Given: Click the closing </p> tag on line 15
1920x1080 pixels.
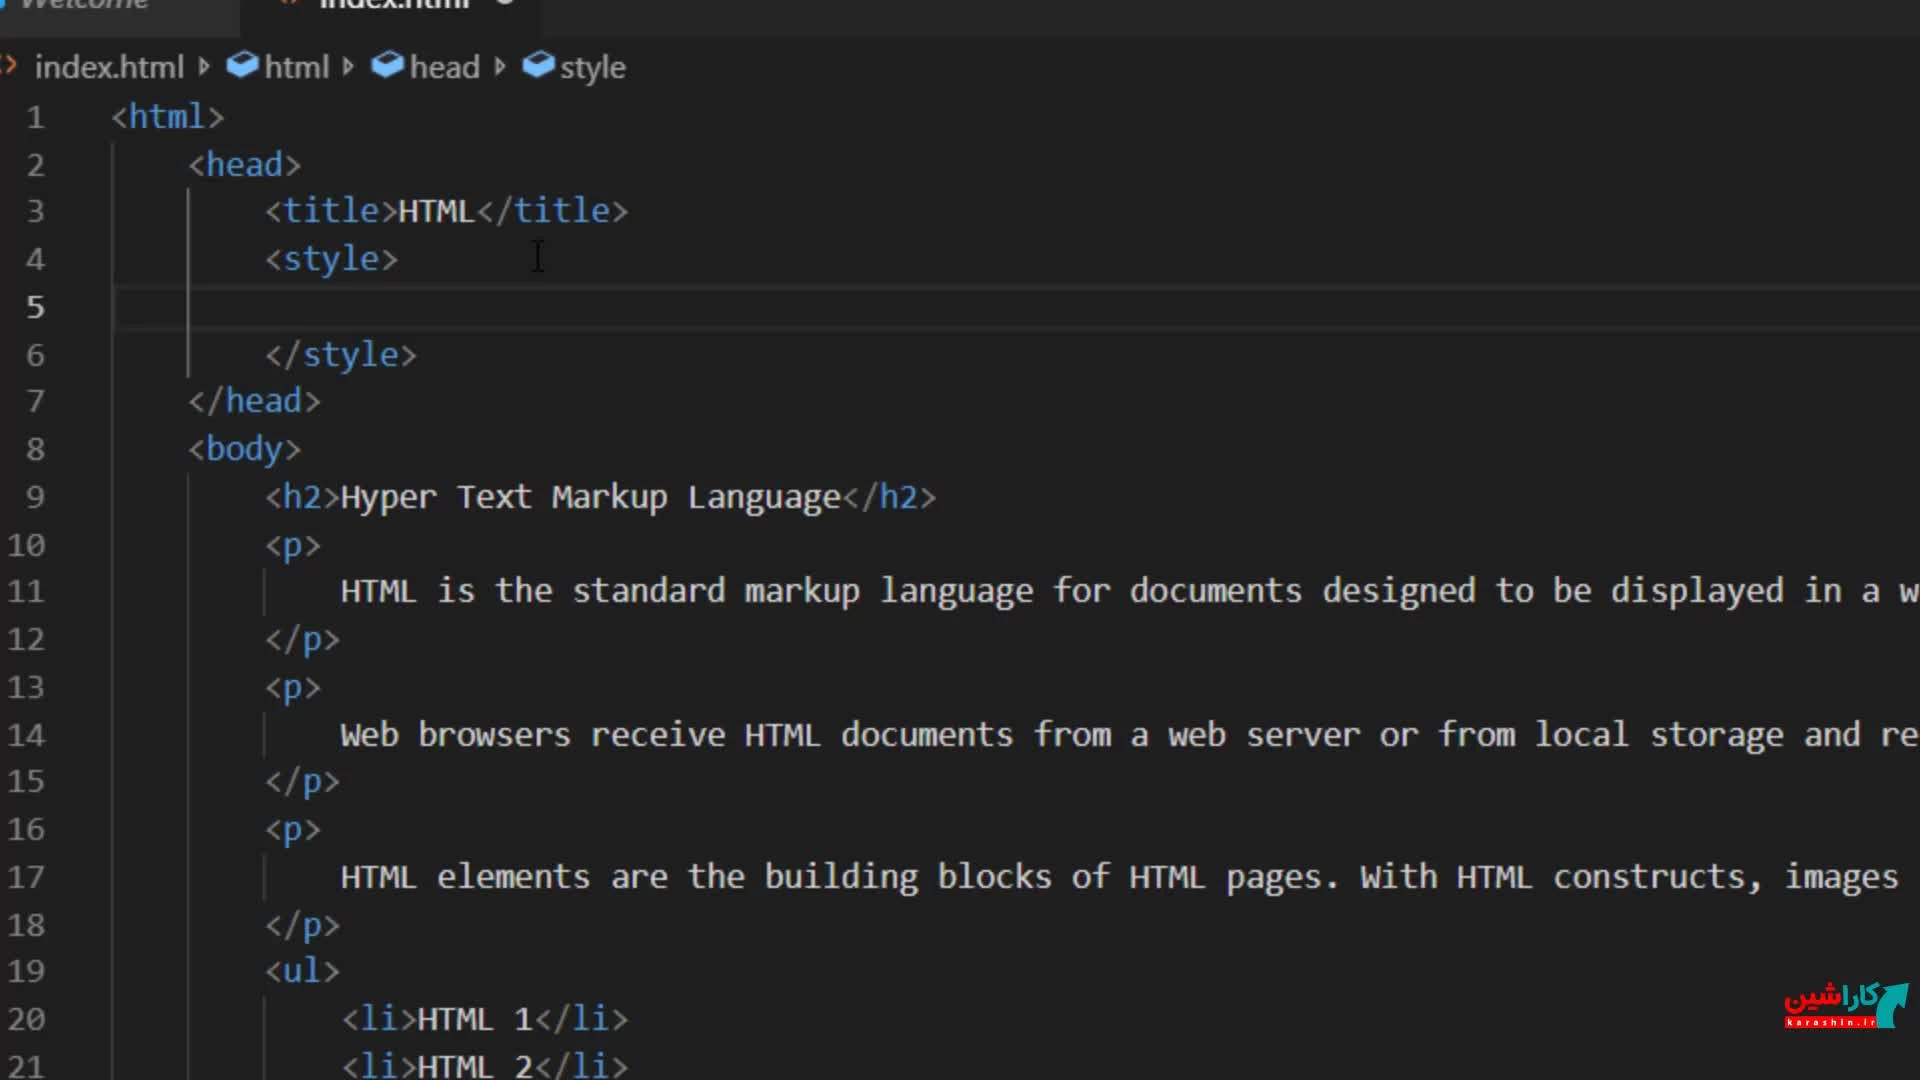Looking at the screenshot, I should pyautogui.click(x=303, y=782).
